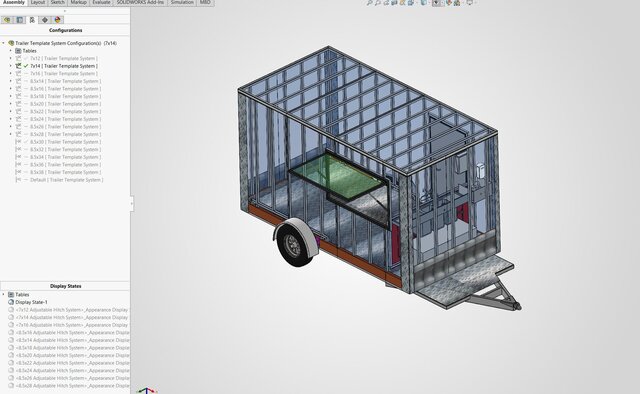The width and height of the screenshot is (640, 394).
Task: Switch to the Assembly tab
Action: [x=13, y=2]
